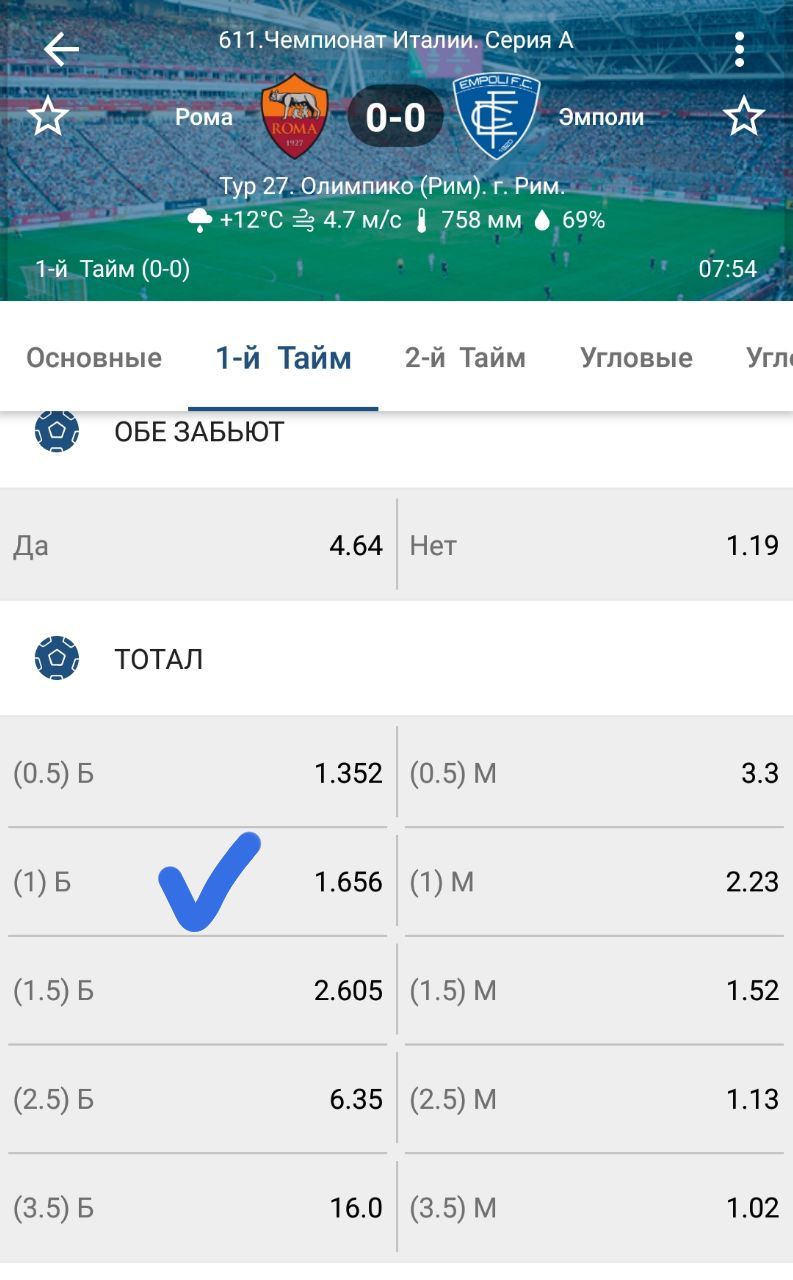Tap the Roma club crest
This screenshot has width=793, height=1280.
point(294,116)
